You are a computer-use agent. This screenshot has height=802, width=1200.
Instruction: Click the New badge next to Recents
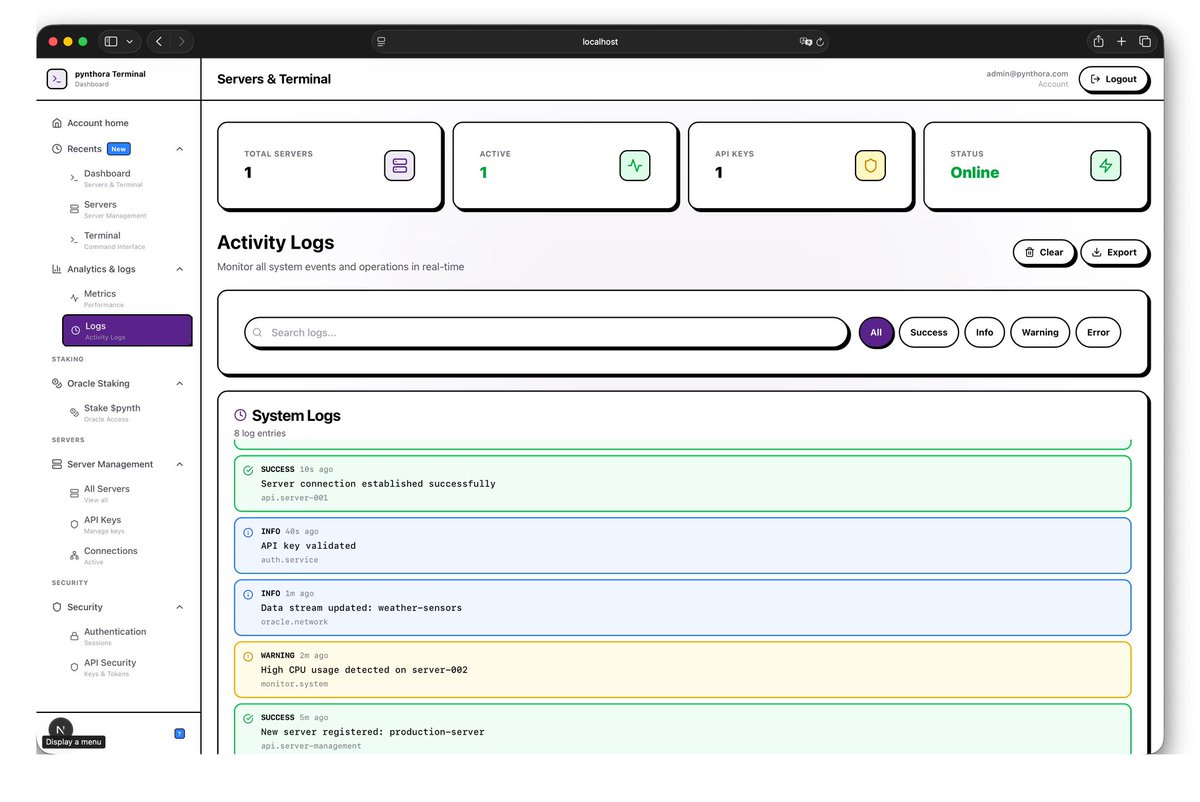point(119,149)
